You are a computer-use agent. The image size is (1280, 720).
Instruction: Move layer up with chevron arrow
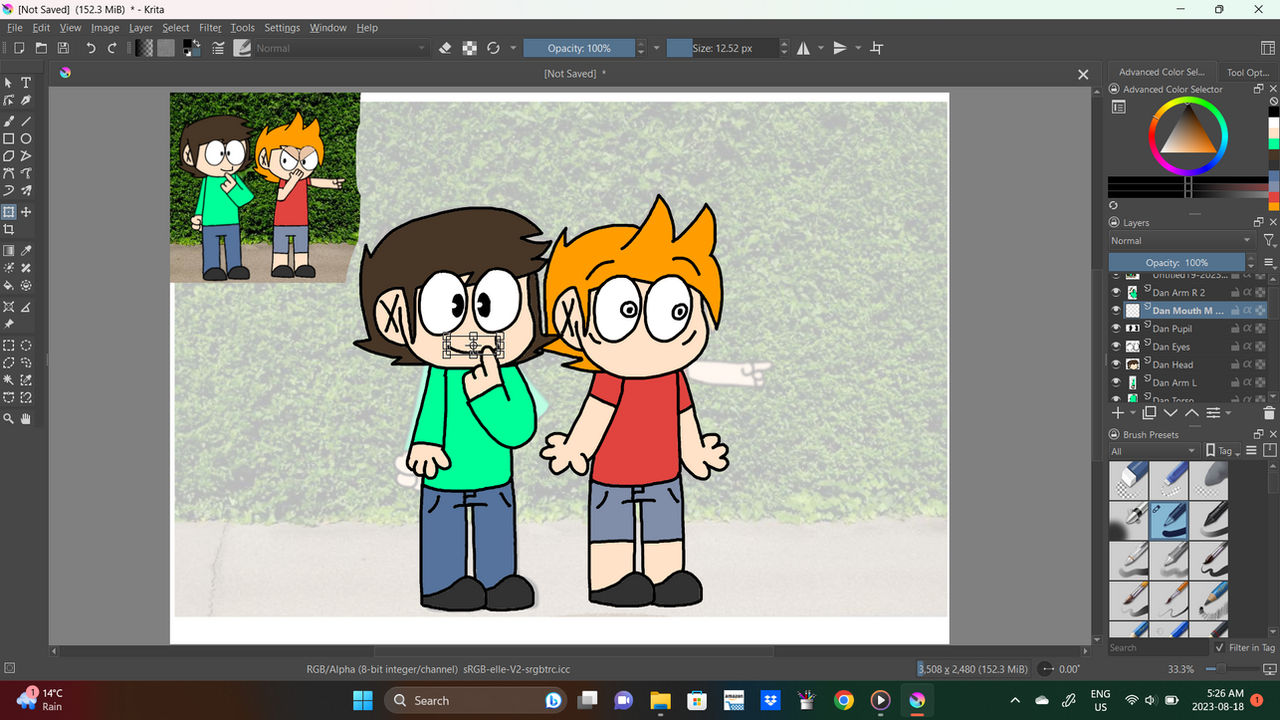(x=1191, y=413)
